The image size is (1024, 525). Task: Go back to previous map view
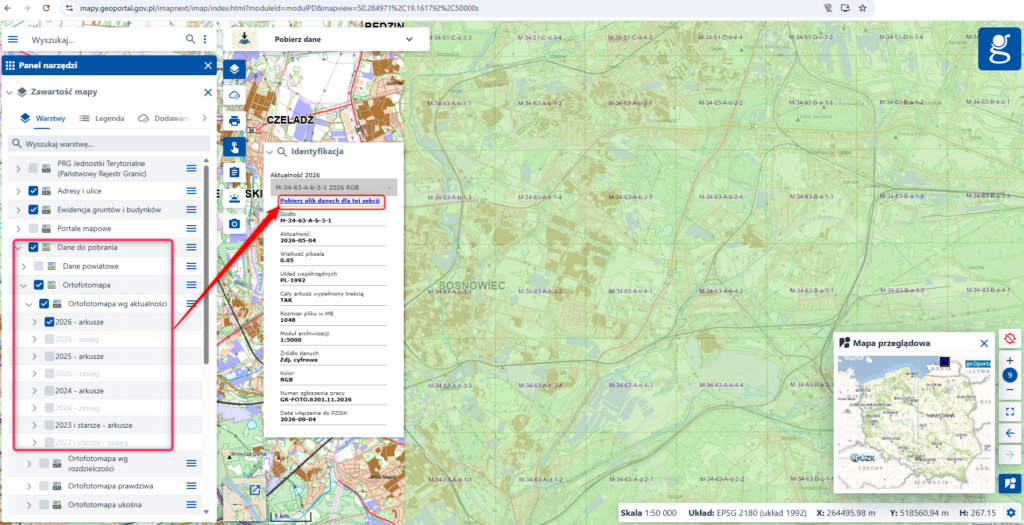click(1010, 433)
